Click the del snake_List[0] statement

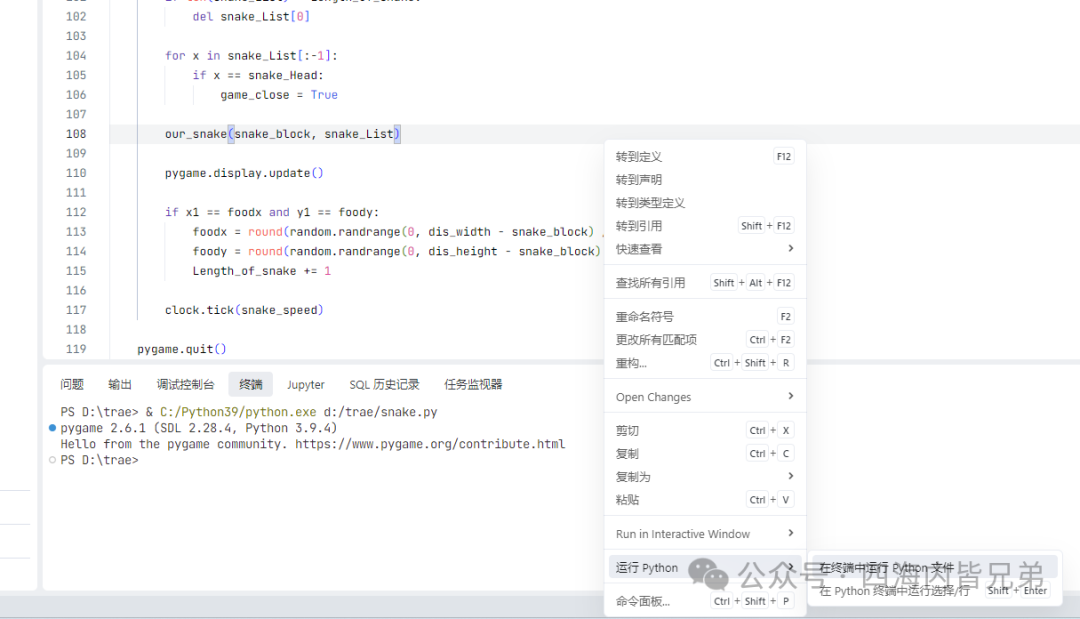point(251,17)
